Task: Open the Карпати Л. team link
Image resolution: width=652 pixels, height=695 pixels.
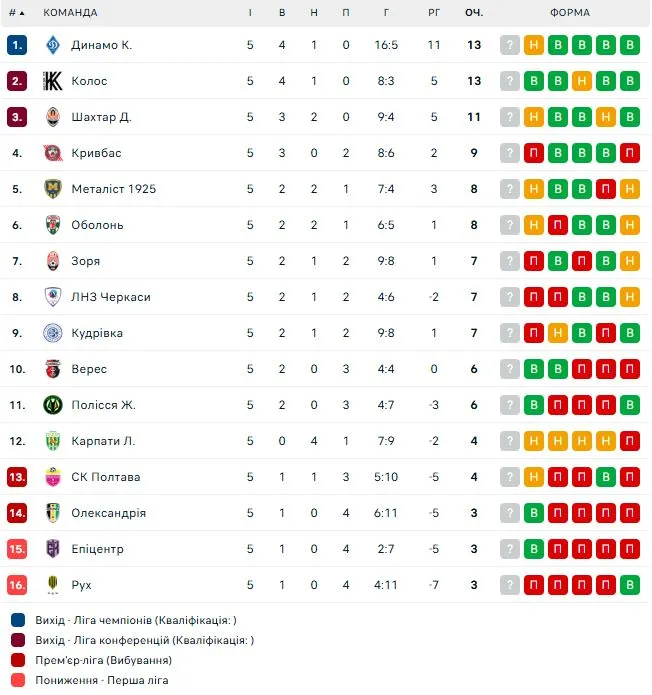Action: [103, 441]
